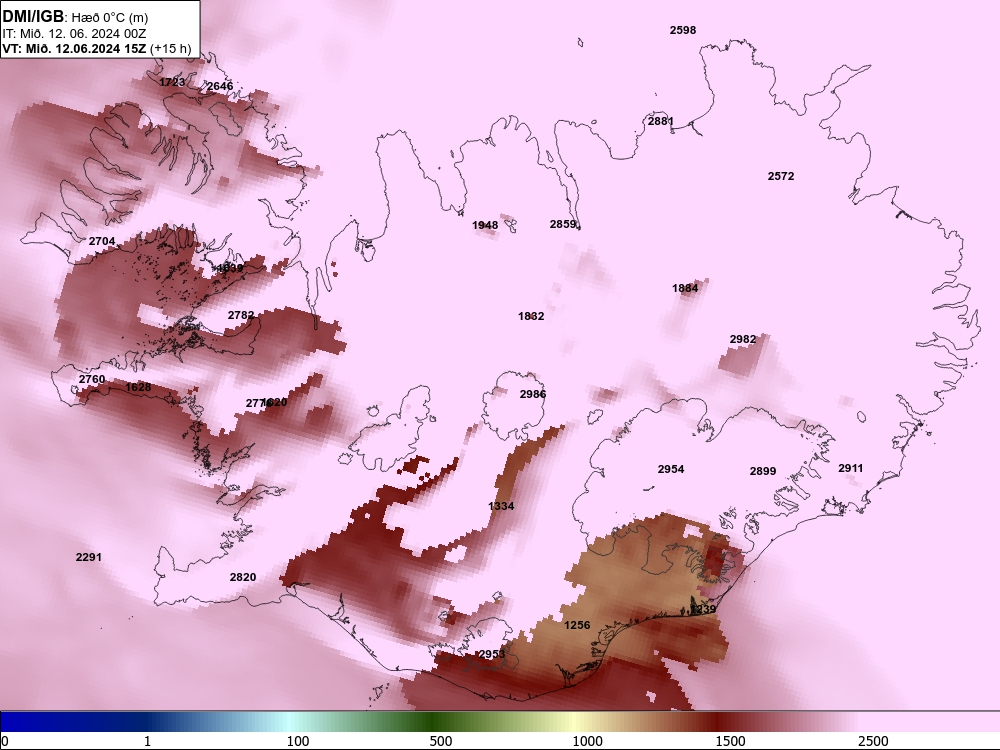
Task: Click the 1500 label on the color scale
Action: (730, 741)
